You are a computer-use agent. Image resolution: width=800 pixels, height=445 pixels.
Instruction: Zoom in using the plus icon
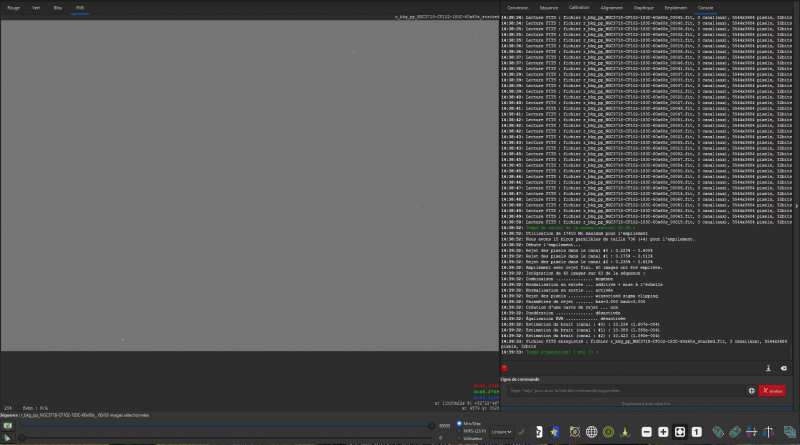(663, 432)
